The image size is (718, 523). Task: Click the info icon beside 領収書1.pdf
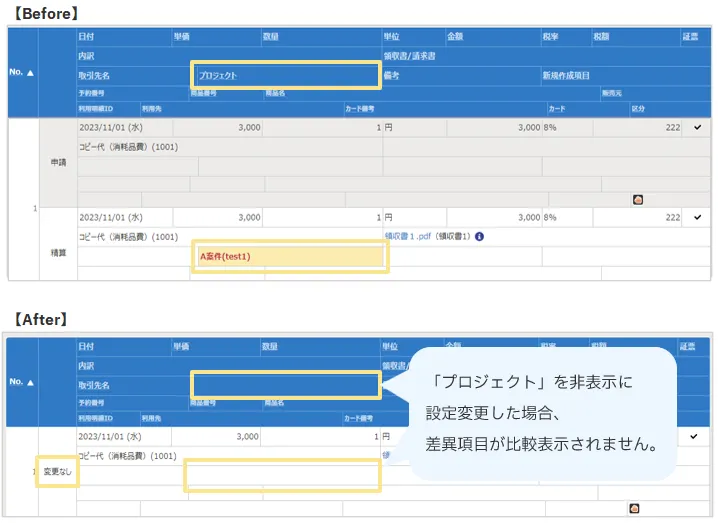[480, 237]
